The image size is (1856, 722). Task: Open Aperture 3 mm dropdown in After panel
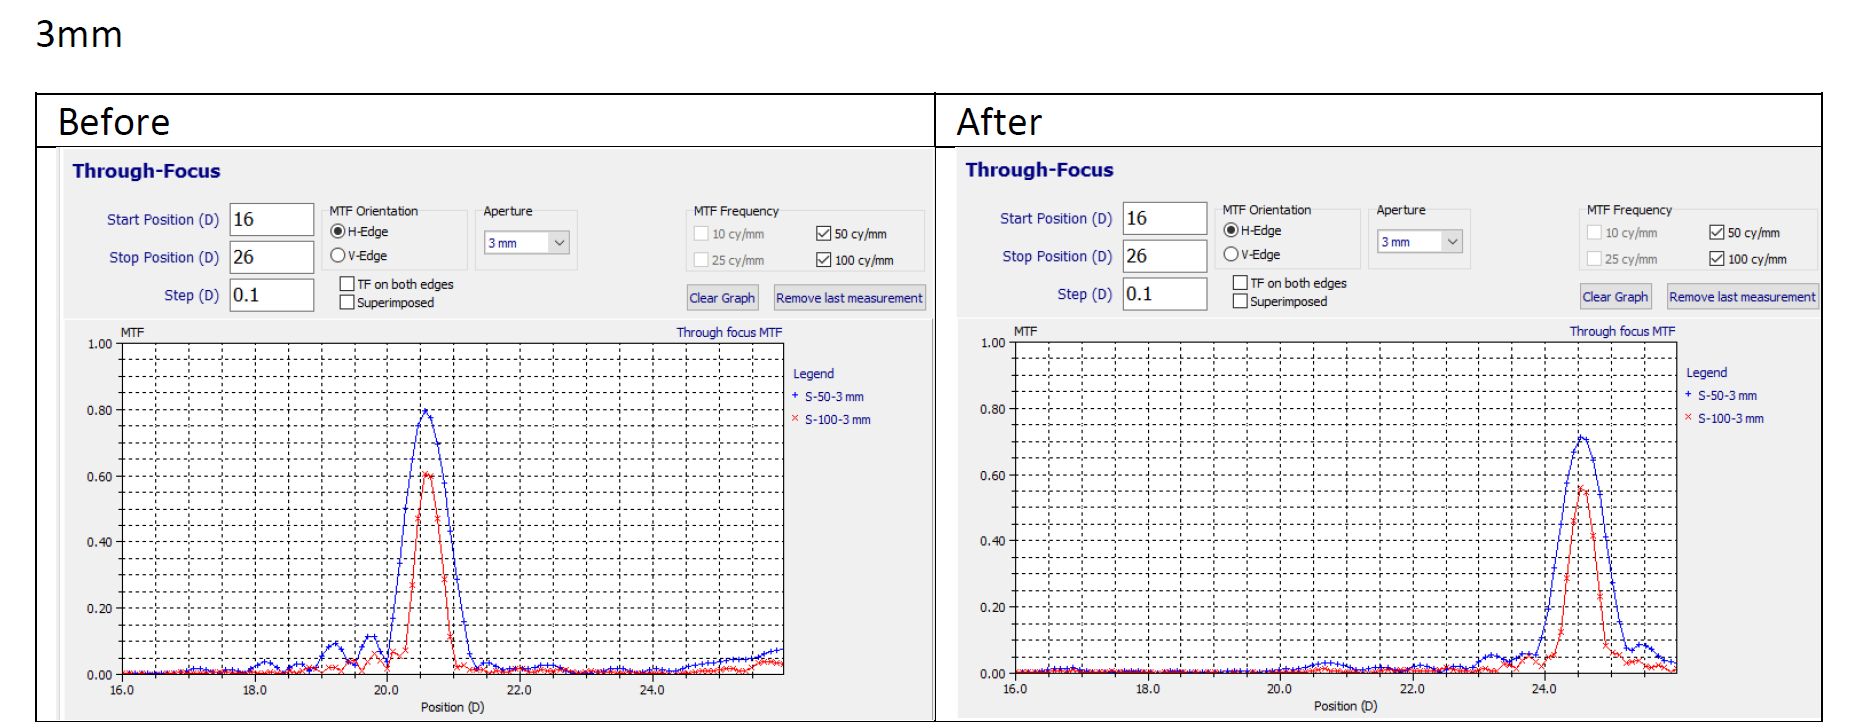(x=1452, y=242)
